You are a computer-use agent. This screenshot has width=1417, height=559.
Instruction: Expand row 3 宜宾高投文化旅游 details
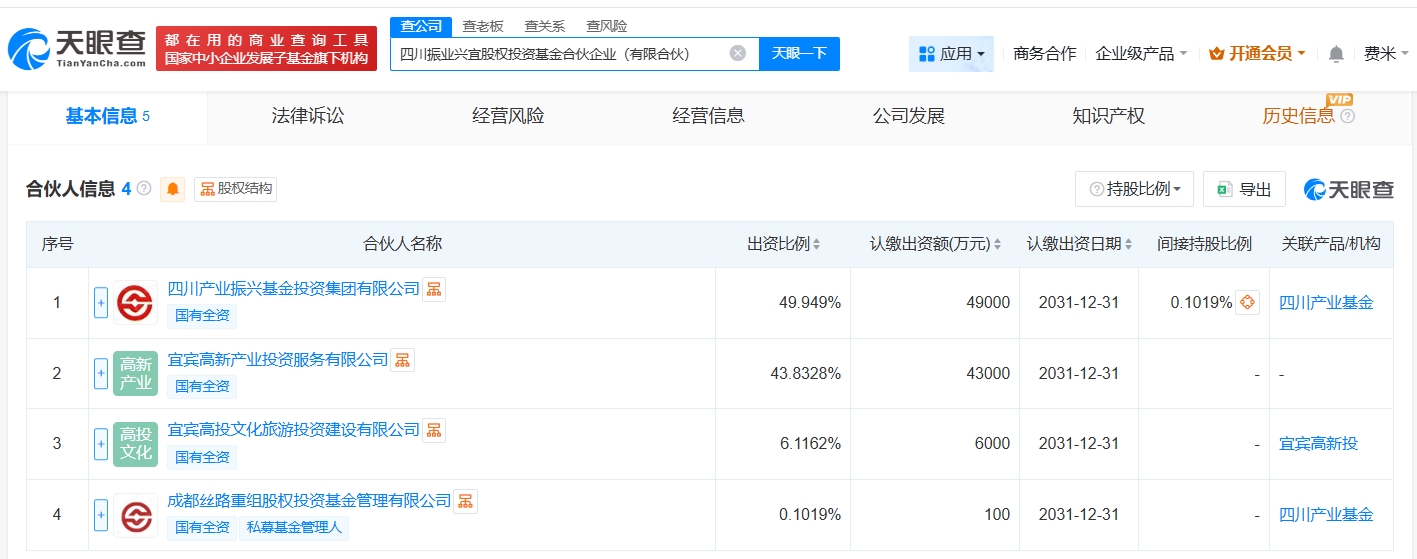click(101, 444)
